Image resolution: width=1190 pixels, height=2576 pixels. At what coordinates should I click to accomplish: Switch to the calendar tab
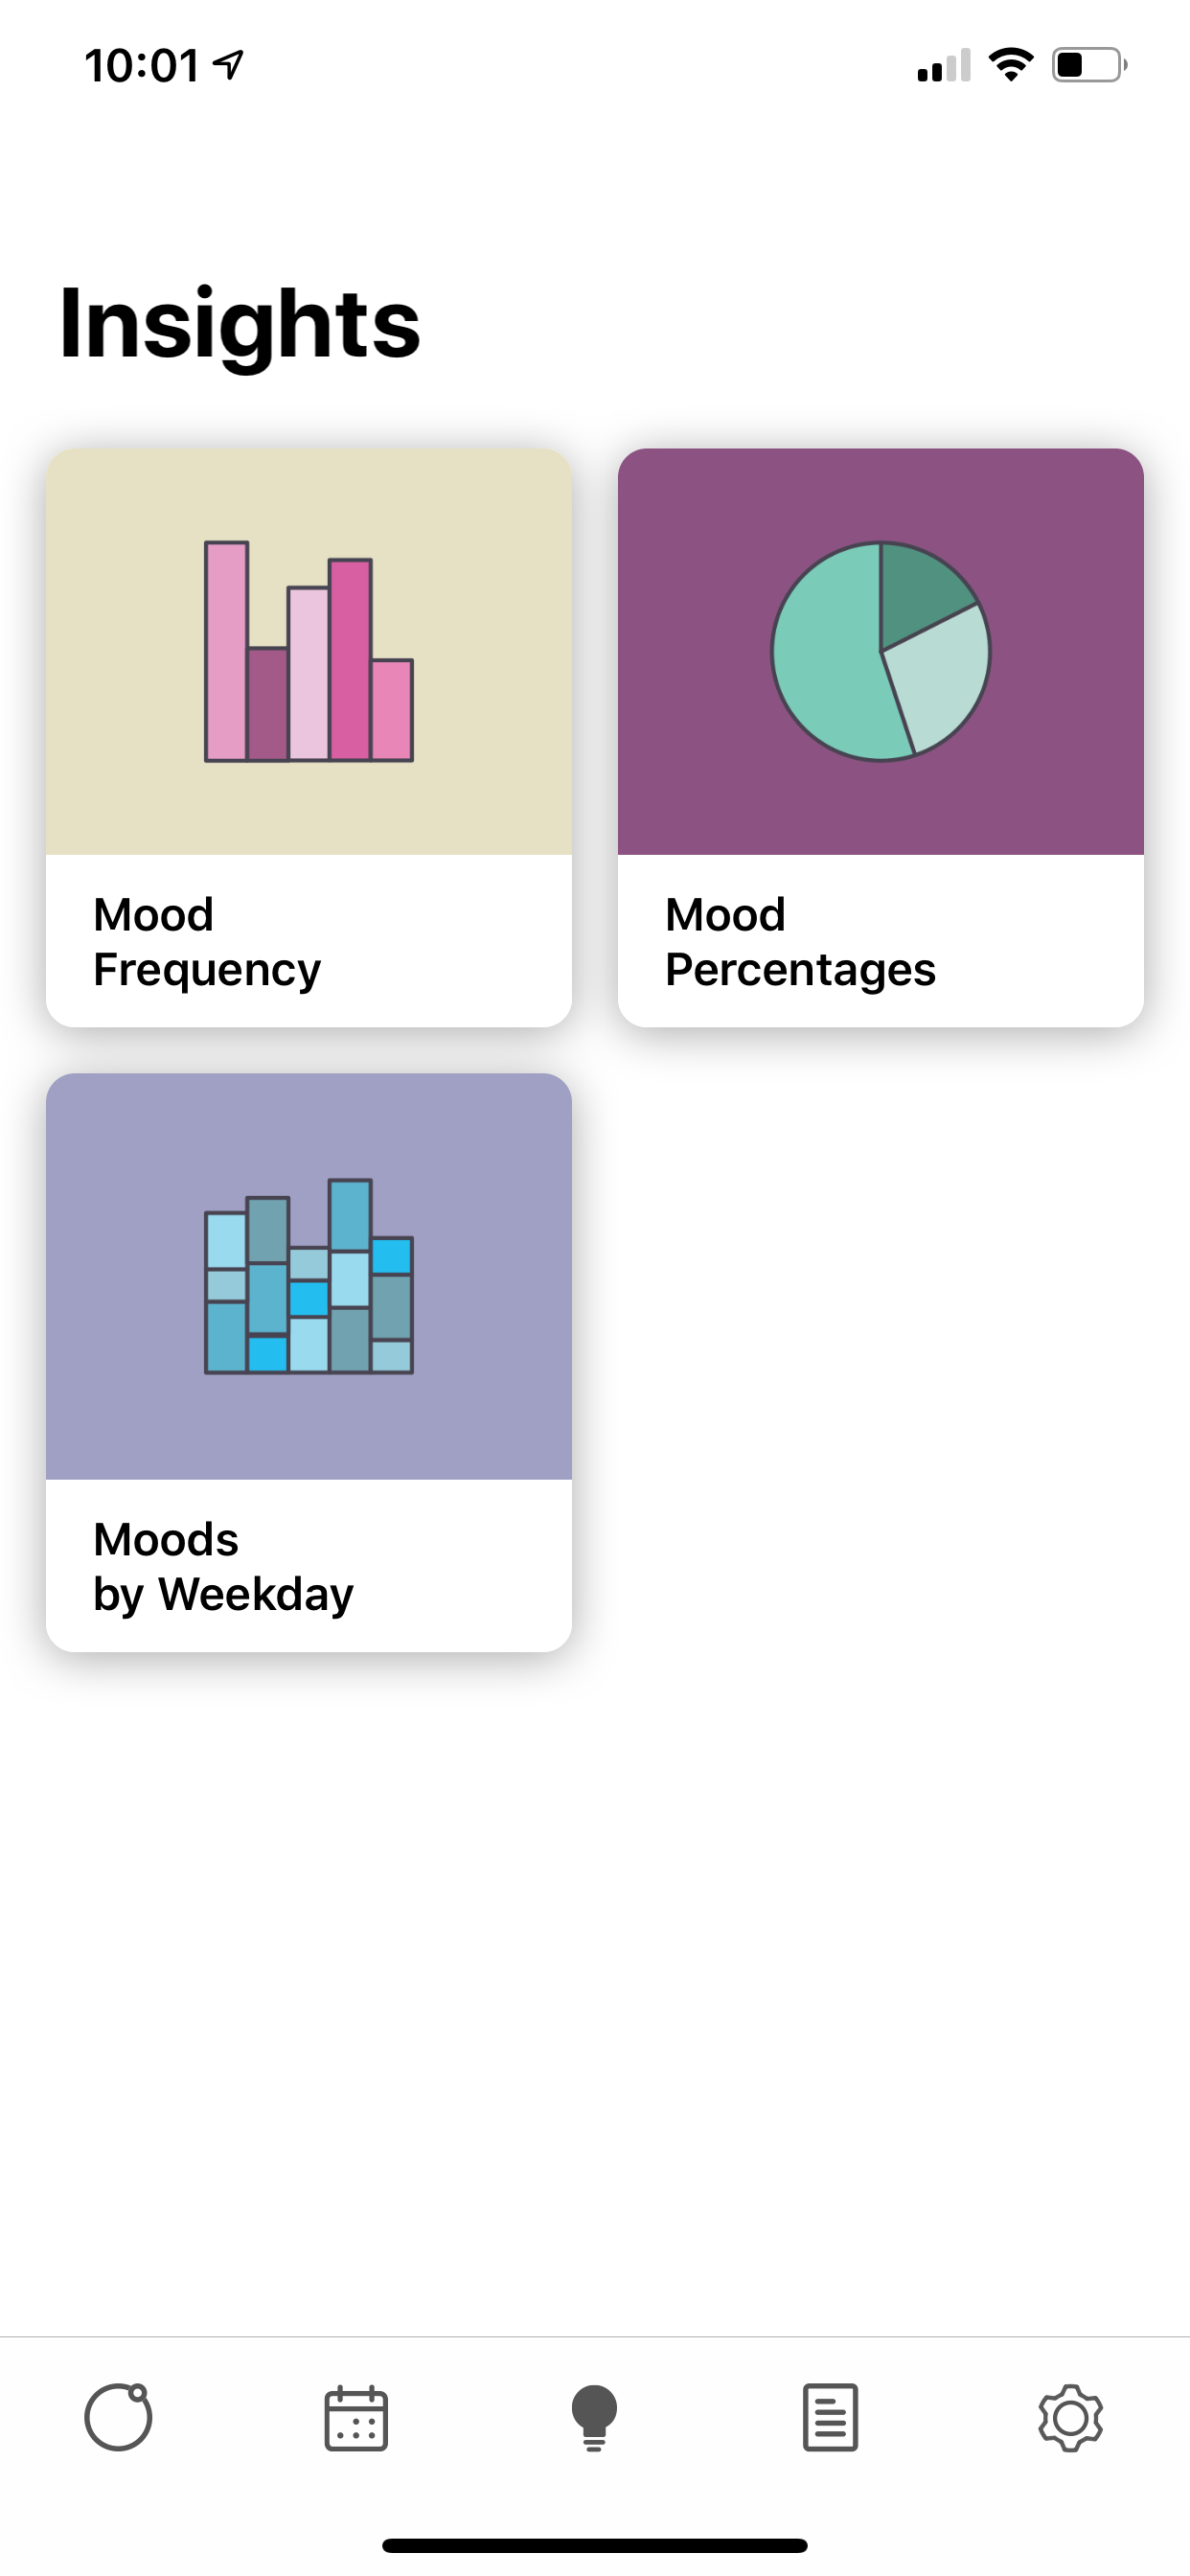click(356, 2418)
